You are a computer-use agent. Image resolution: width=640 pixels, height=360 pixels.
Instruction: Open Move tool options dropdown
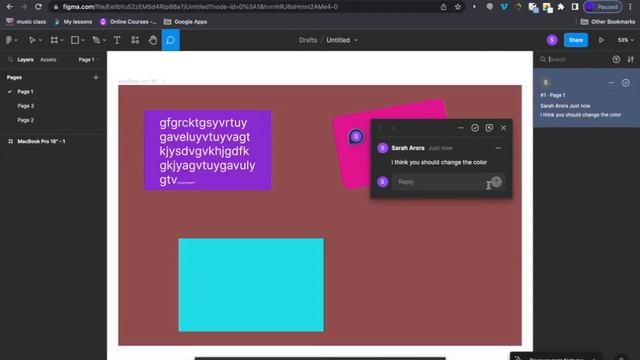click(40, 40)
